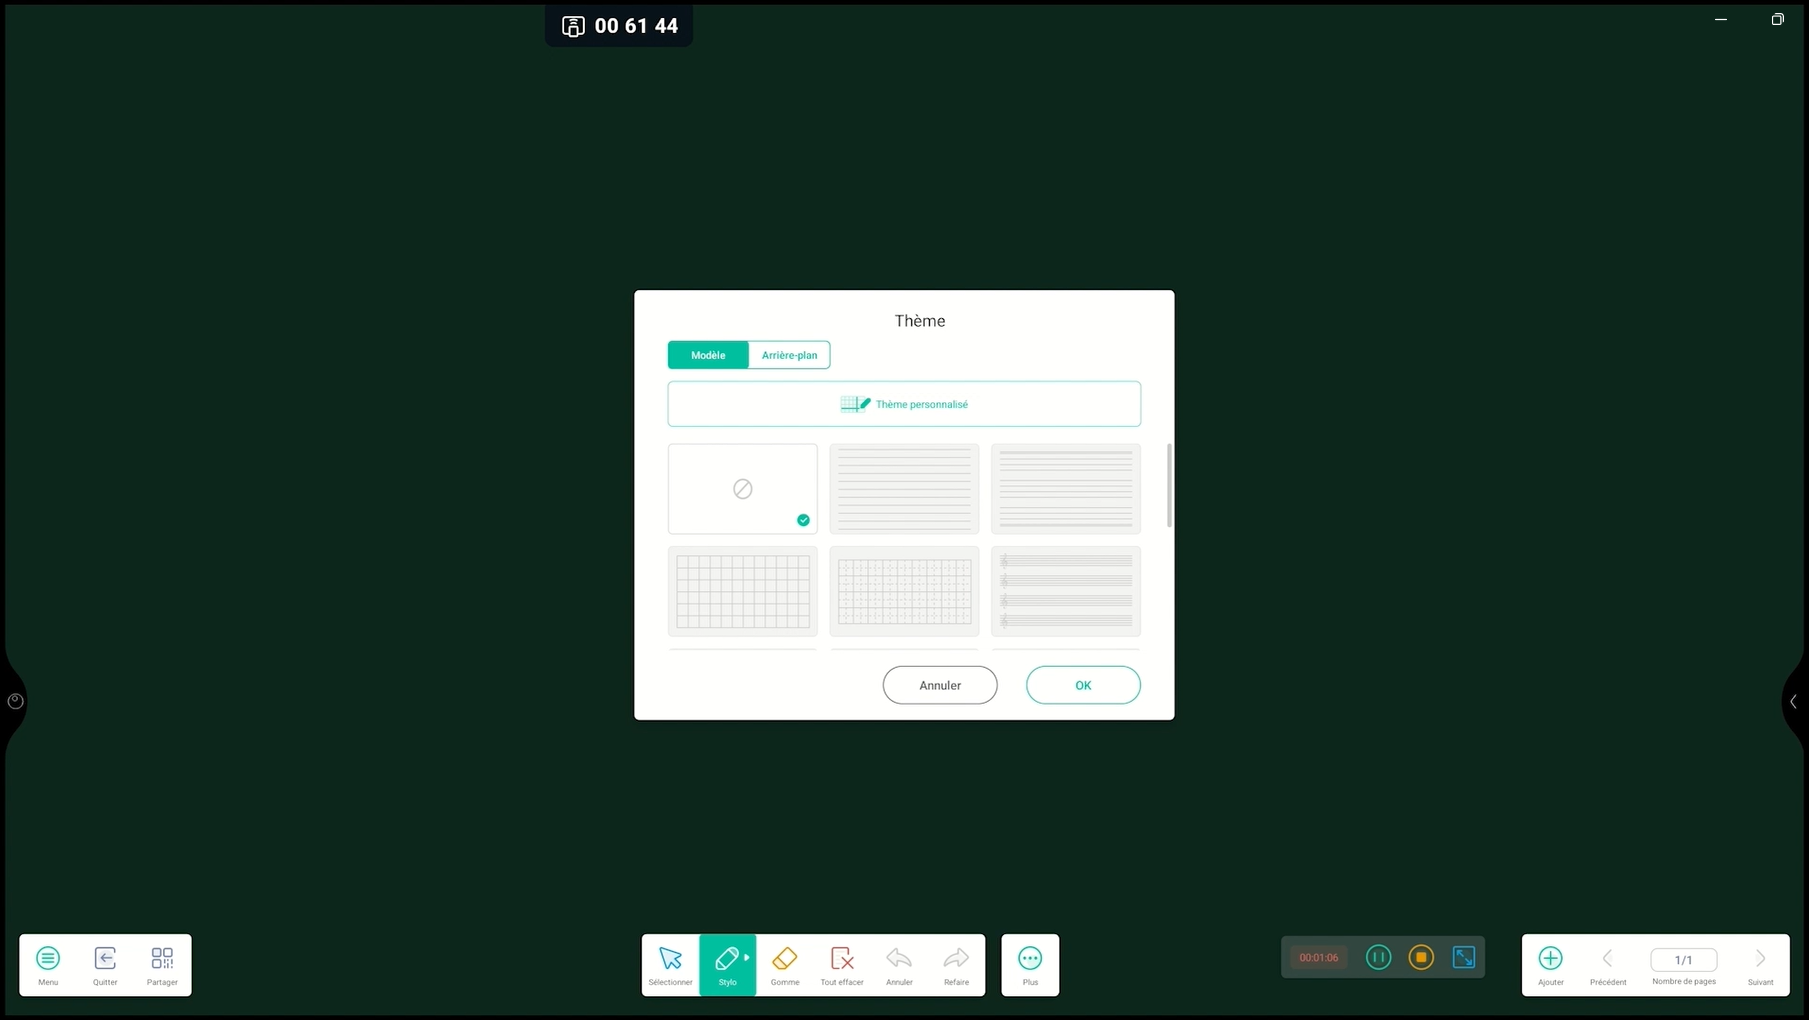Open the Plus more options icon

(1030, 958)
